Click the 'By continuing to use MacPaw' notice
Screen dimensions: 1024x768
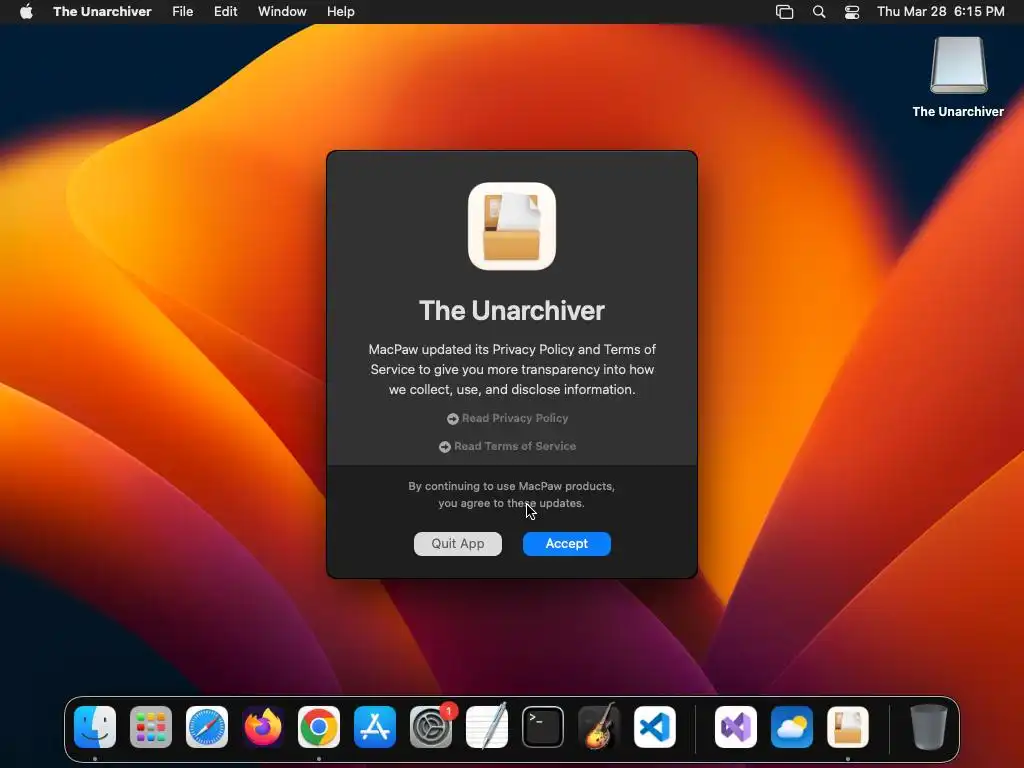pyautogui.click(x=512, y=494)
